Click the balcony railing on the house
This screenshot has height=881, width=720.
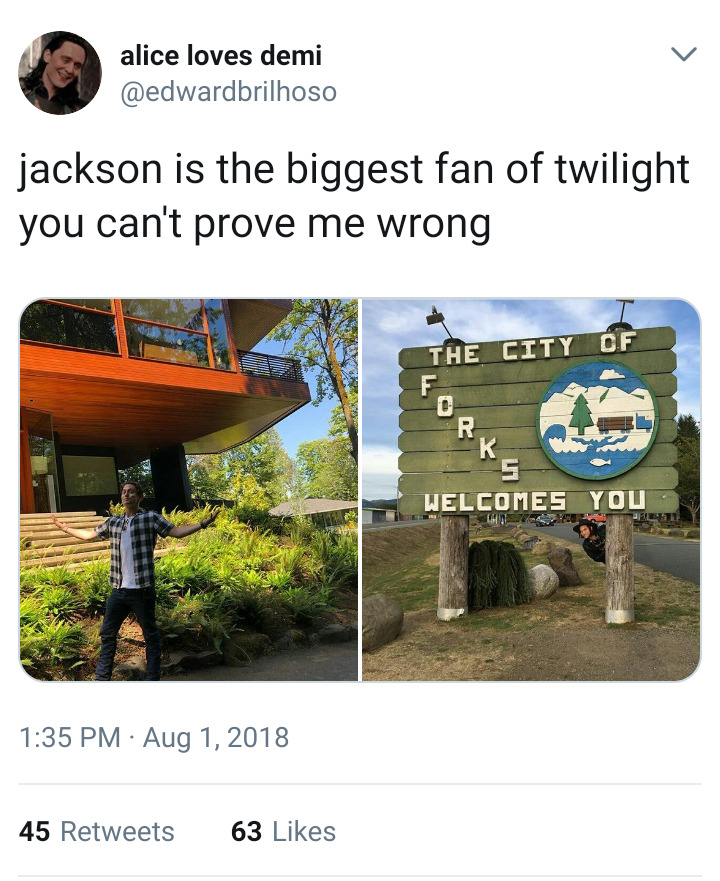[271, 365]
